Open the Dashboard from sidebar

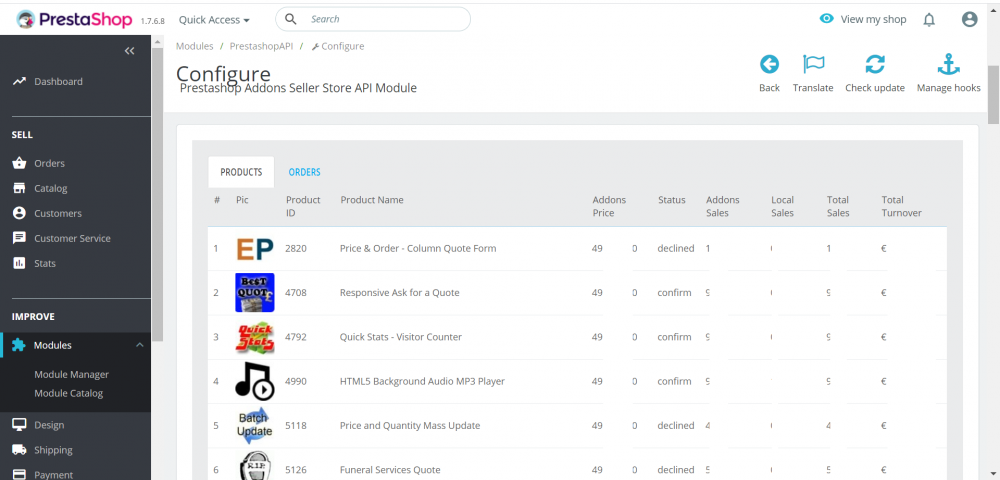pos(58,81)
